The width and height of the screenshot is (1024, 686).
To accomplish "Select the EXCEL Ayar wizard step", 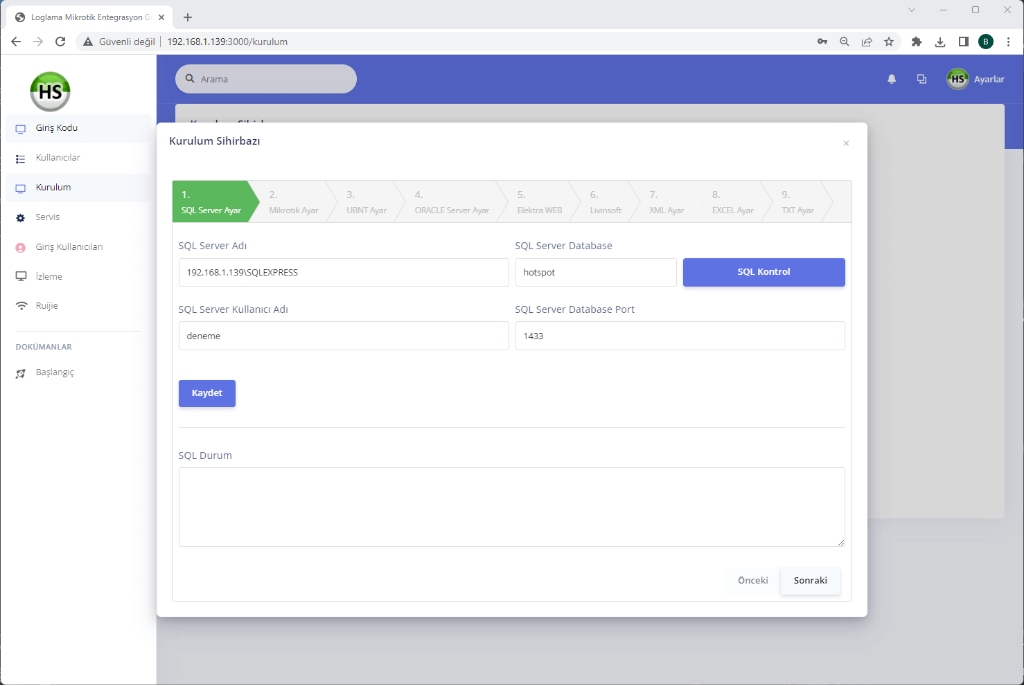I will pyautogui.click(x=732, y=202).
